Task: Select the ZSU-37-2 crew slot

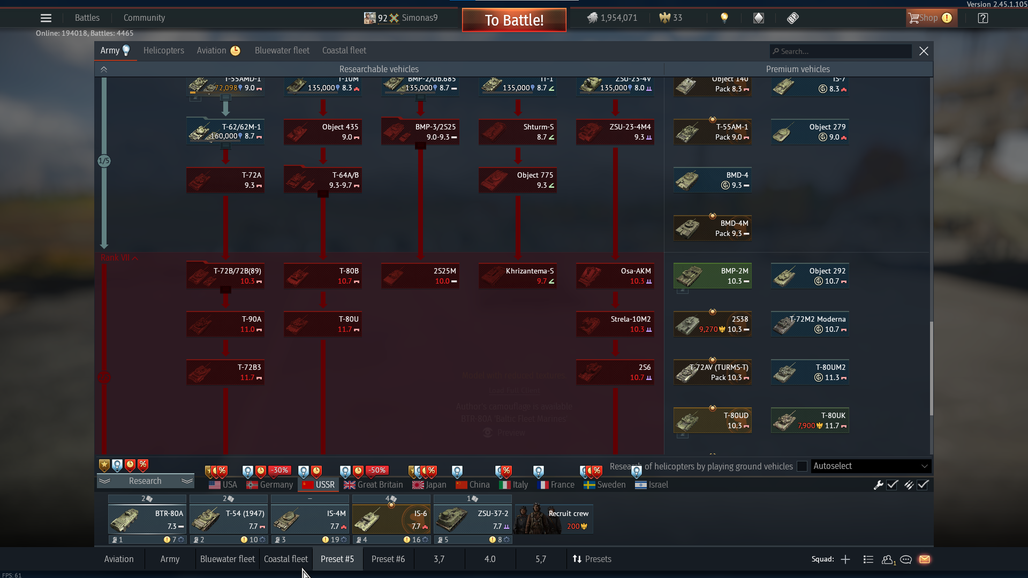Action: [473, 520]
